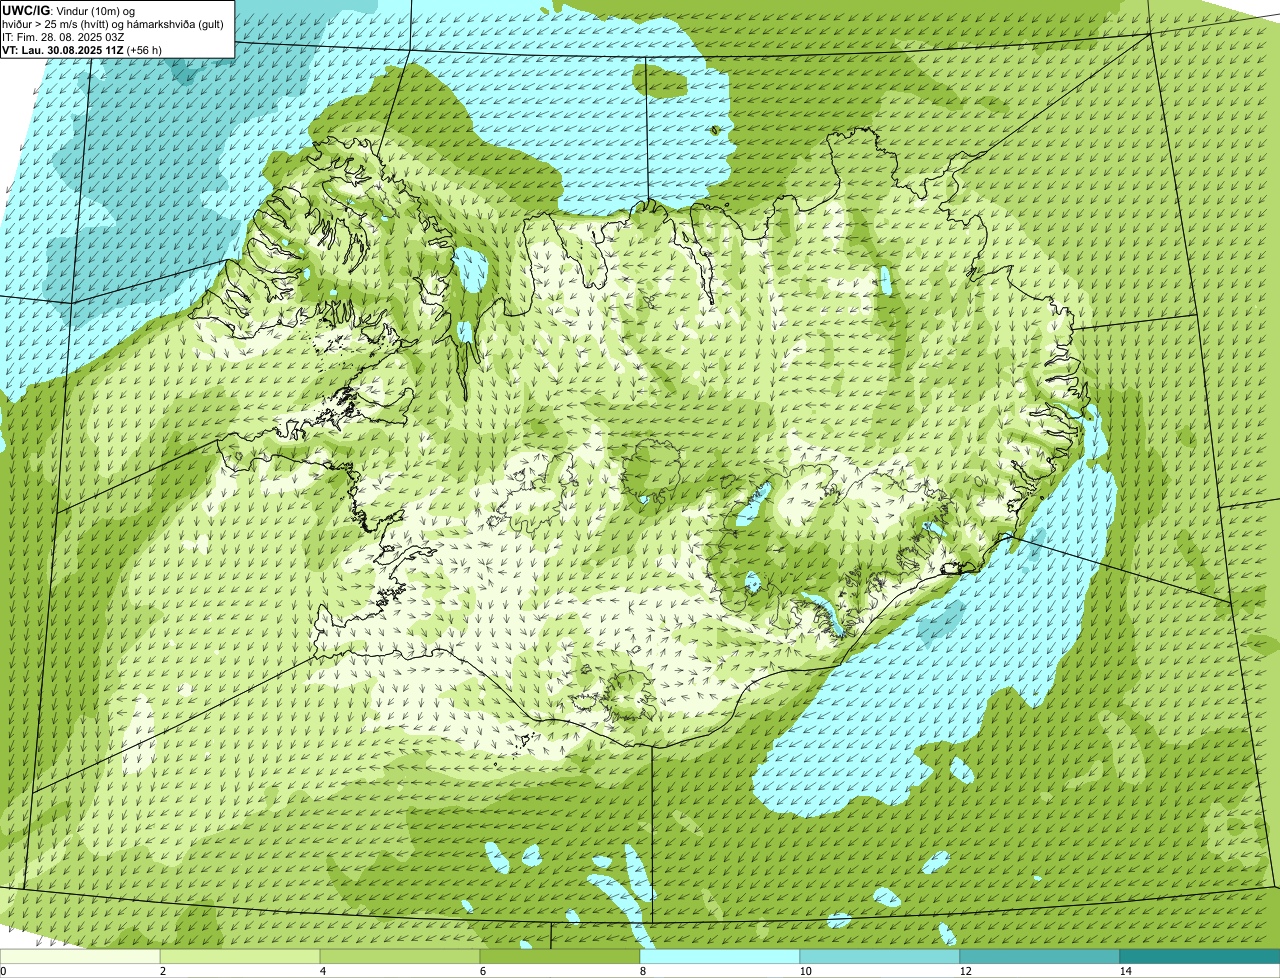Select the 12–14 m/s teal color bar segment

coord(1040,956)
